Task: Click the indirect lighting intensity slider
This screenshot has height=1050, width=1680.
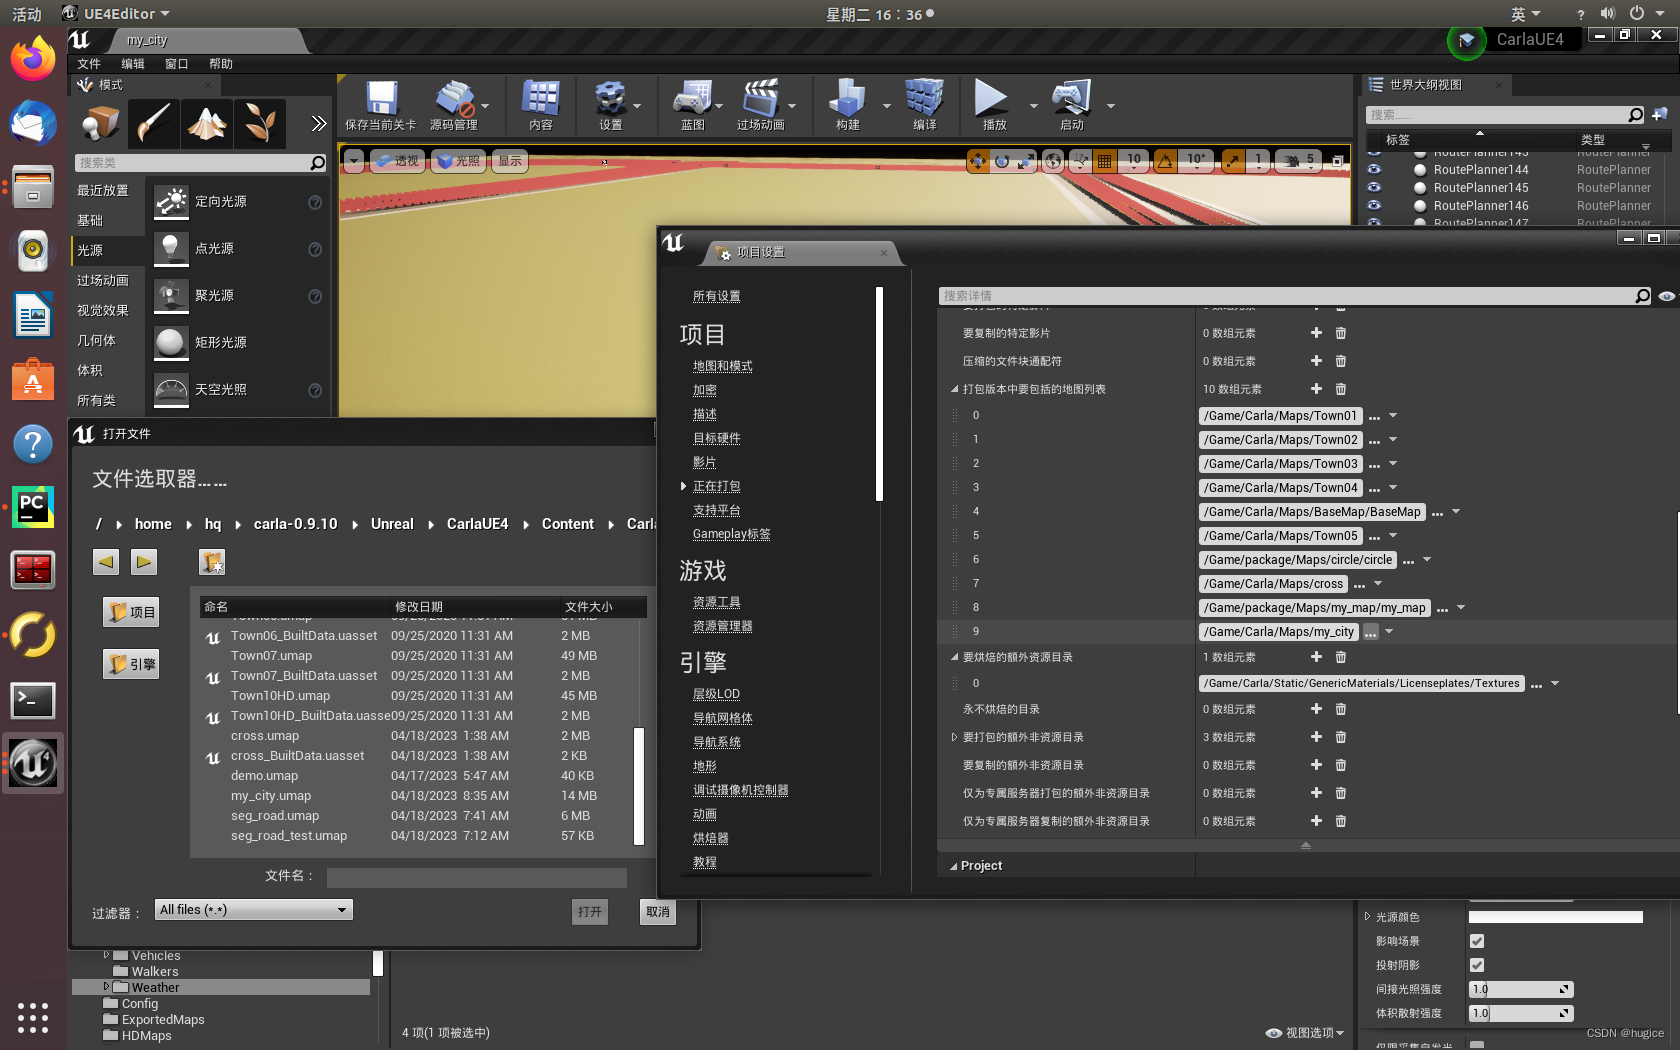Action: 1521,989
